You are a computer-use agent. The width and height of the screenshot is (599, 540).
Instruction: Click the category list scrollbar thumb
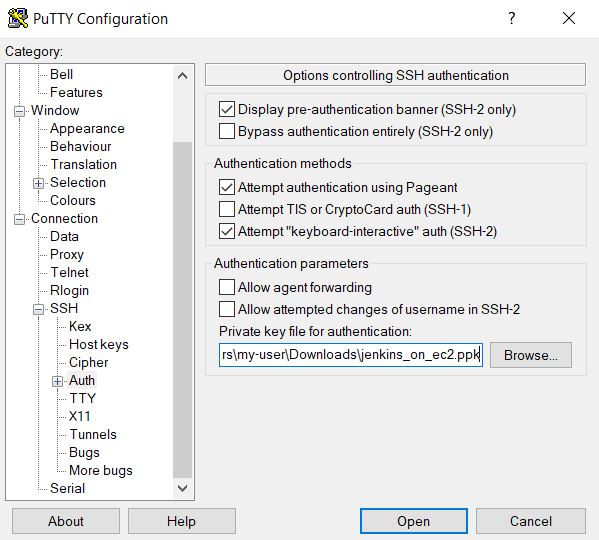click(183, 310)
